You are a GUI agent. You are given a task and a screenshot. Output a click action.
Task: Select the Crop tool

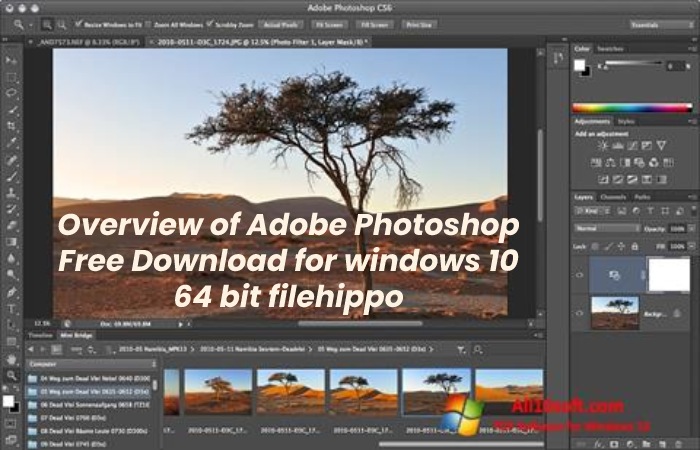[11, 126]
